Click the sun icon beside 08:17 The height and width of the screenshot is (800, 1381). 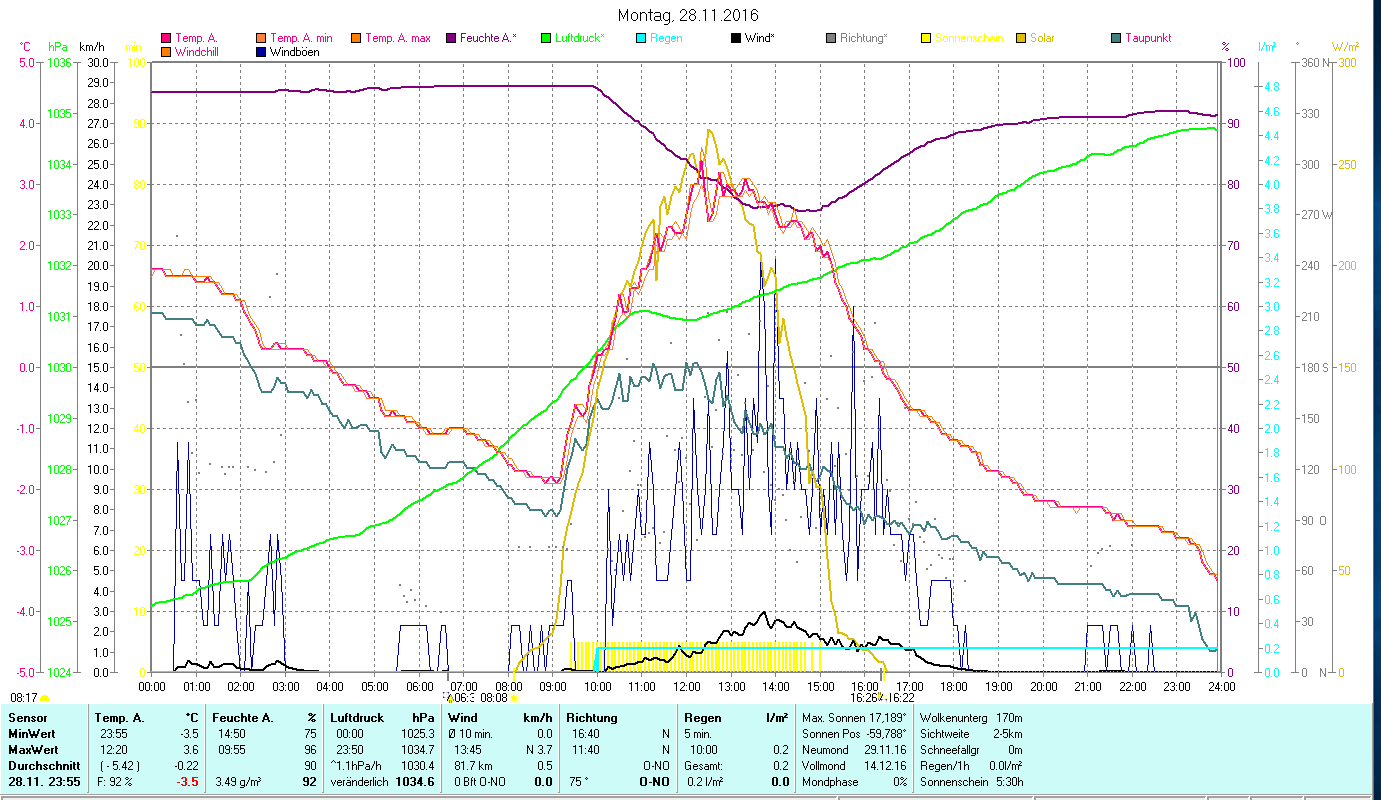[x=44, y=698]
